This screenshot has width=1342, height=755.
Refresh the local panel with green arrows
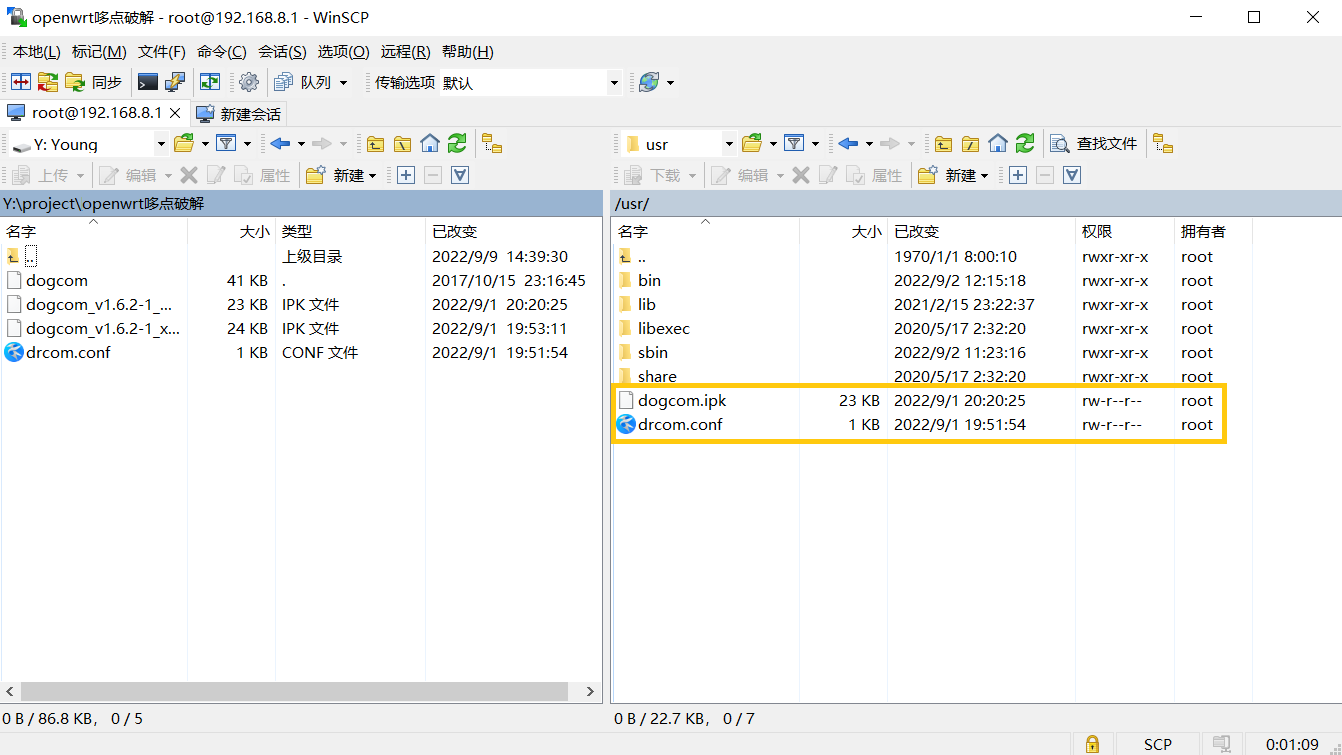(x=457, y=144)
